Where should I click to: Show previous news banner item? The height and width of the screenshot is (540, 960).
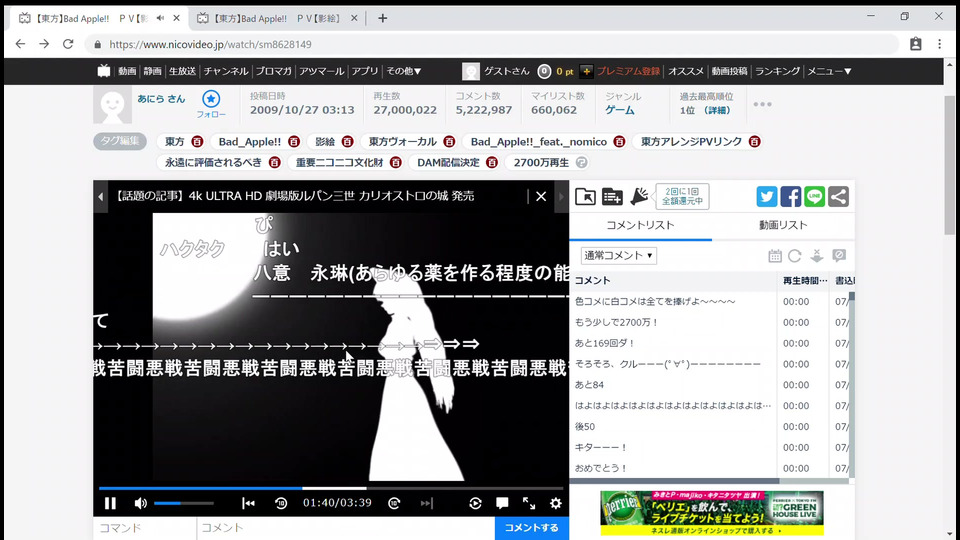[x=100, y=197]
